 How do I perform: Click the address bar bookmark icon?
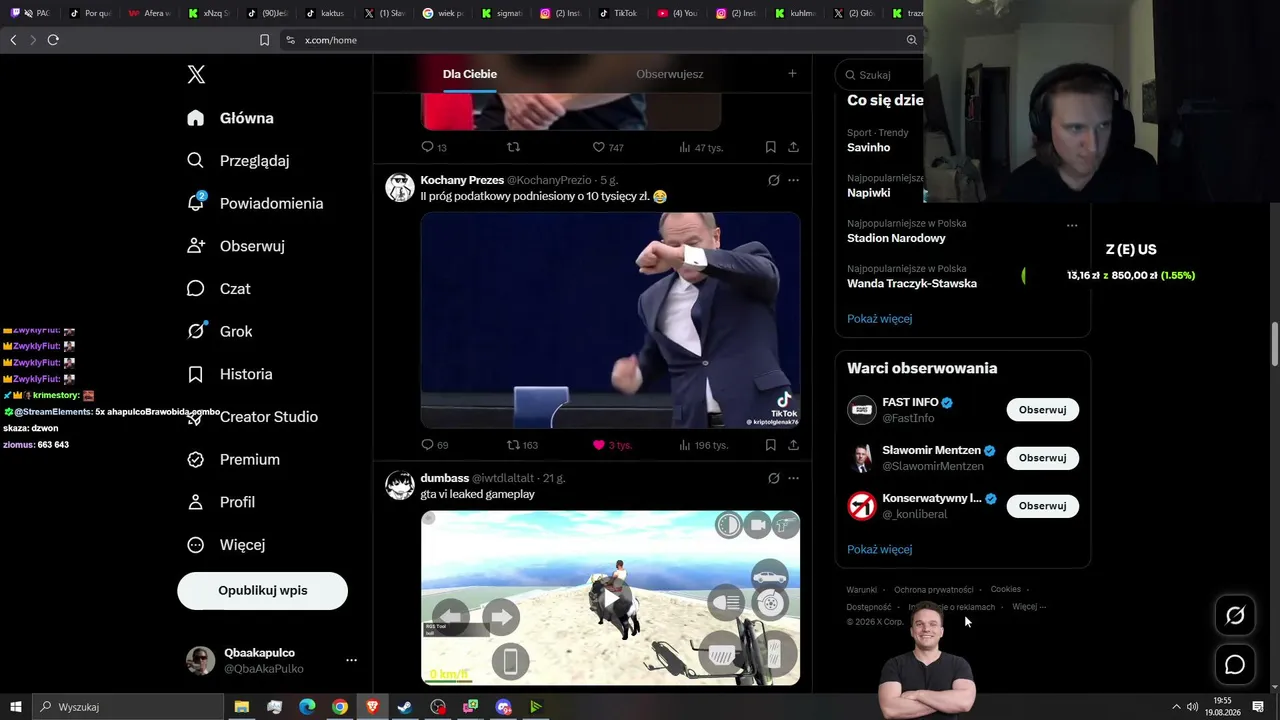coord(264,40)
